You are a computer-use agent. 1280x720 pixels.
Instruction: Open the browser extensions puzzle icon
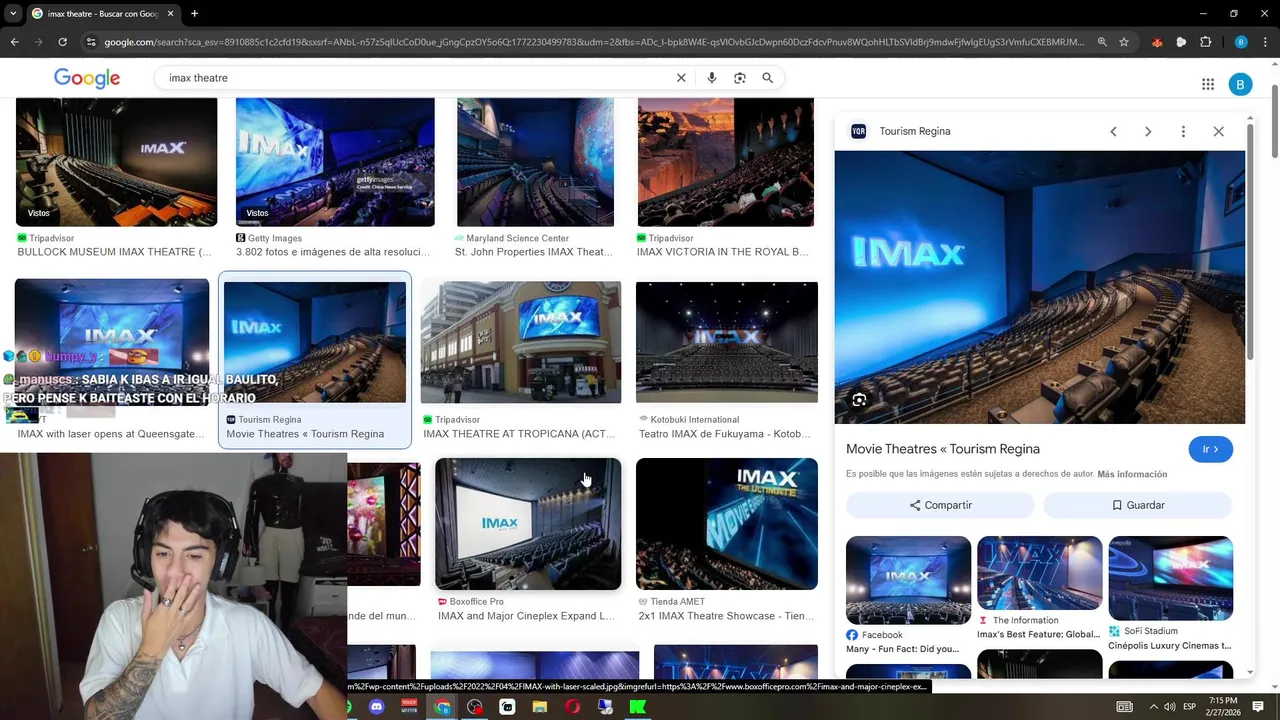tap(1205, 42)
